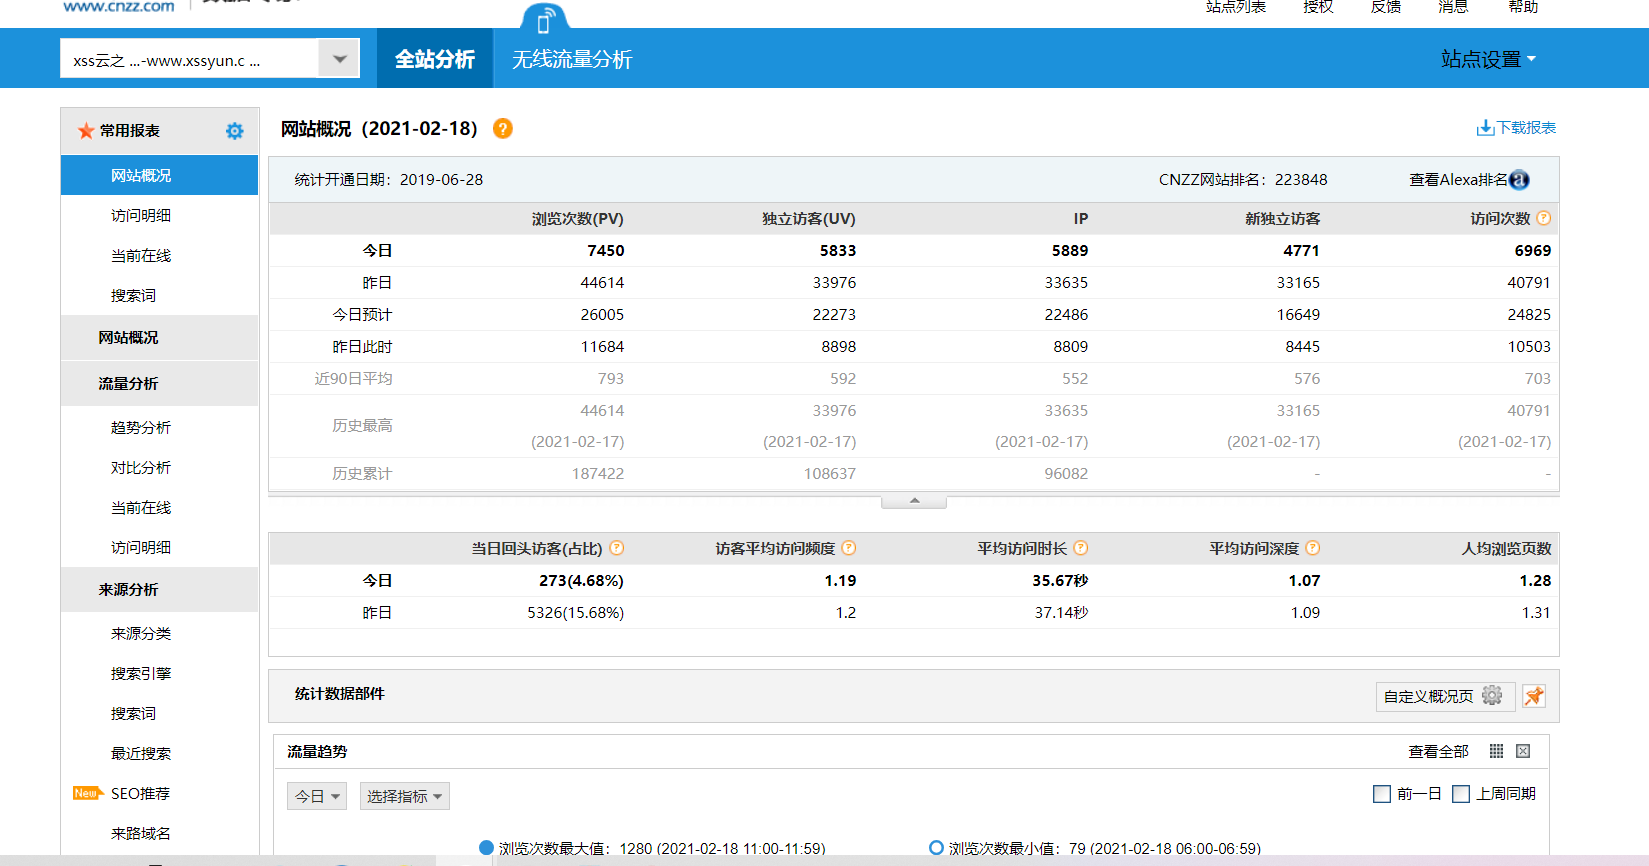The height and width of the screenshot is (866, 1649).
Task: Show the 访问次数 column help tooltip icon
Action: point(1544,218)
